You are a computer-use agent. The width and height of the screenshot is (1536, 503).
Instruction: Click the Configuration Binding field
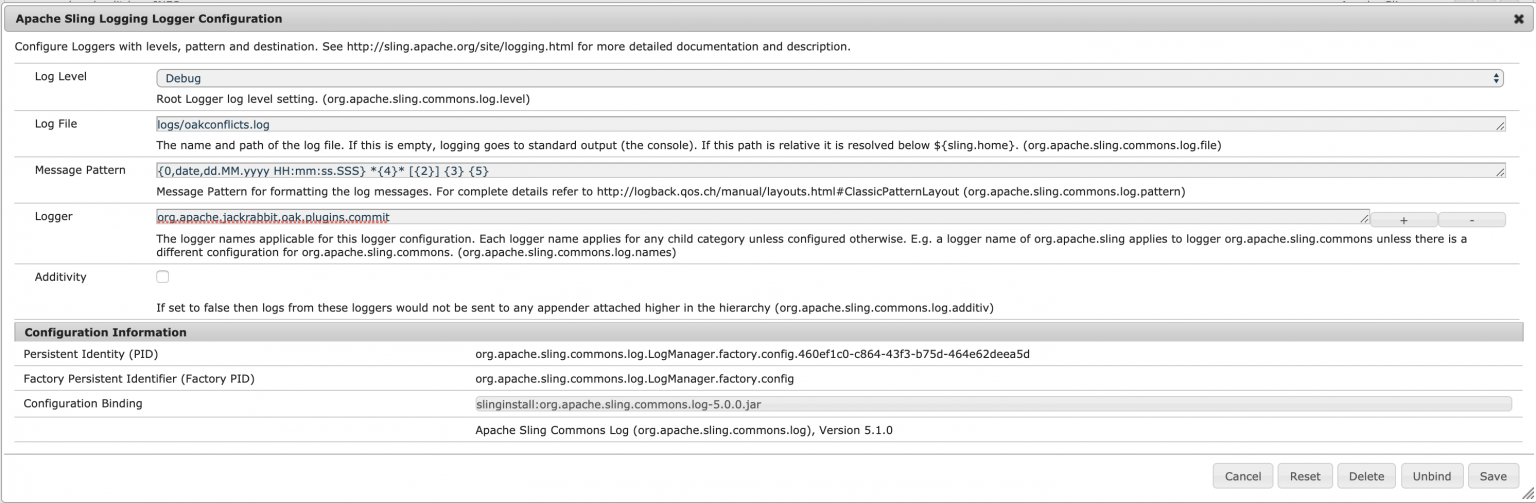(992, 404)
